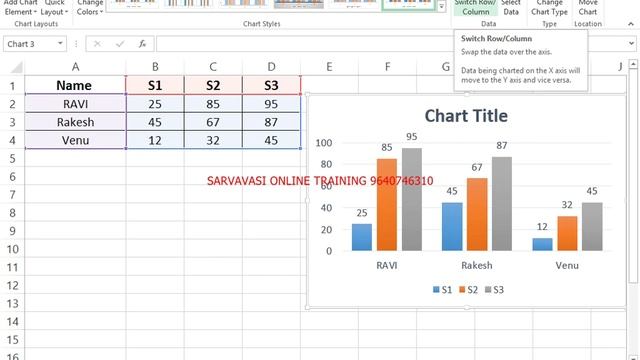Click the formula bar Enter checkmark icon
The image size is (640, 360).
pyautogui.click(x=120, y=44)
